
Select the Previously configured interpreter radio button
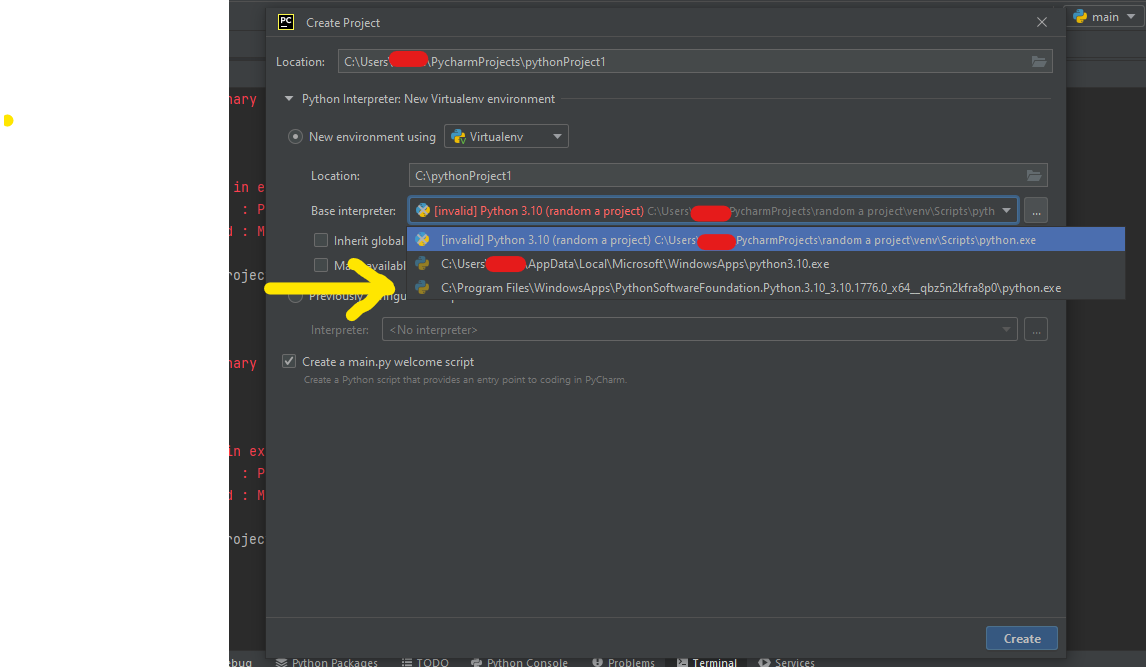tap(295, 297)
